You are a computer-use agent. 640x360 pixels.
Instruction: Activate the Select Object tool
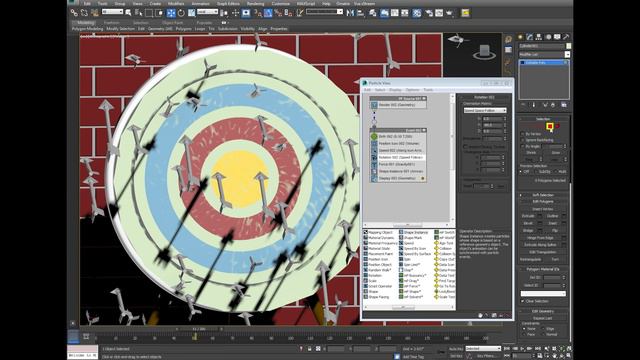pyautogui.click(x=128, y=13)
